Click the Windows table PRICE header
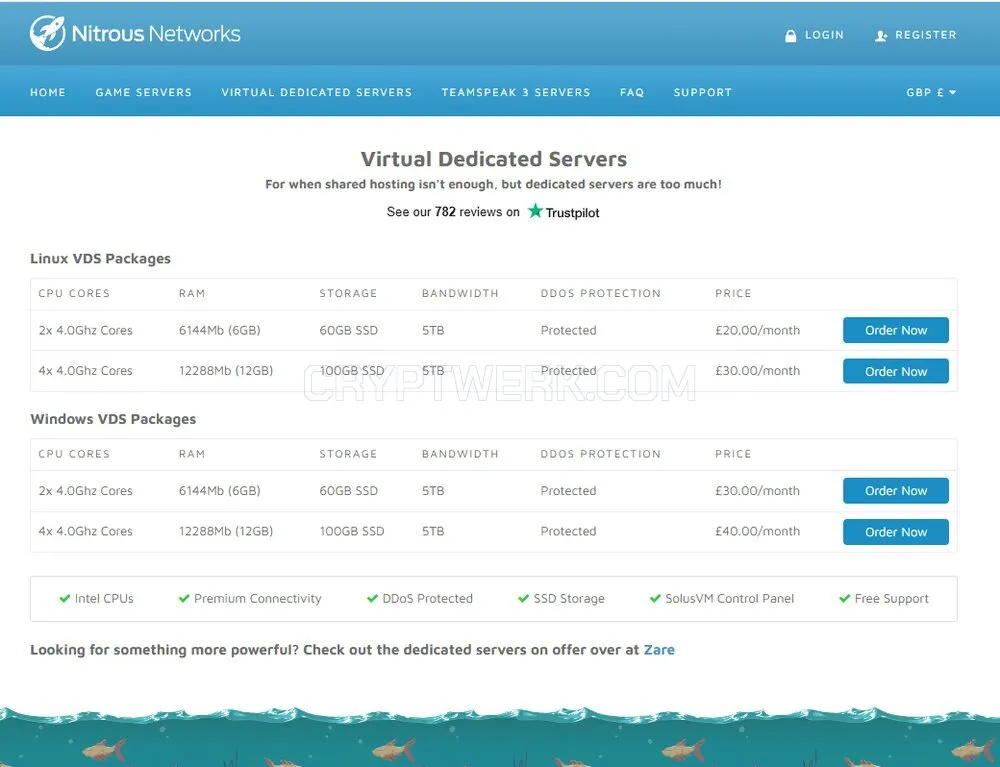1000x767 pixels. [x=733, y=454]
